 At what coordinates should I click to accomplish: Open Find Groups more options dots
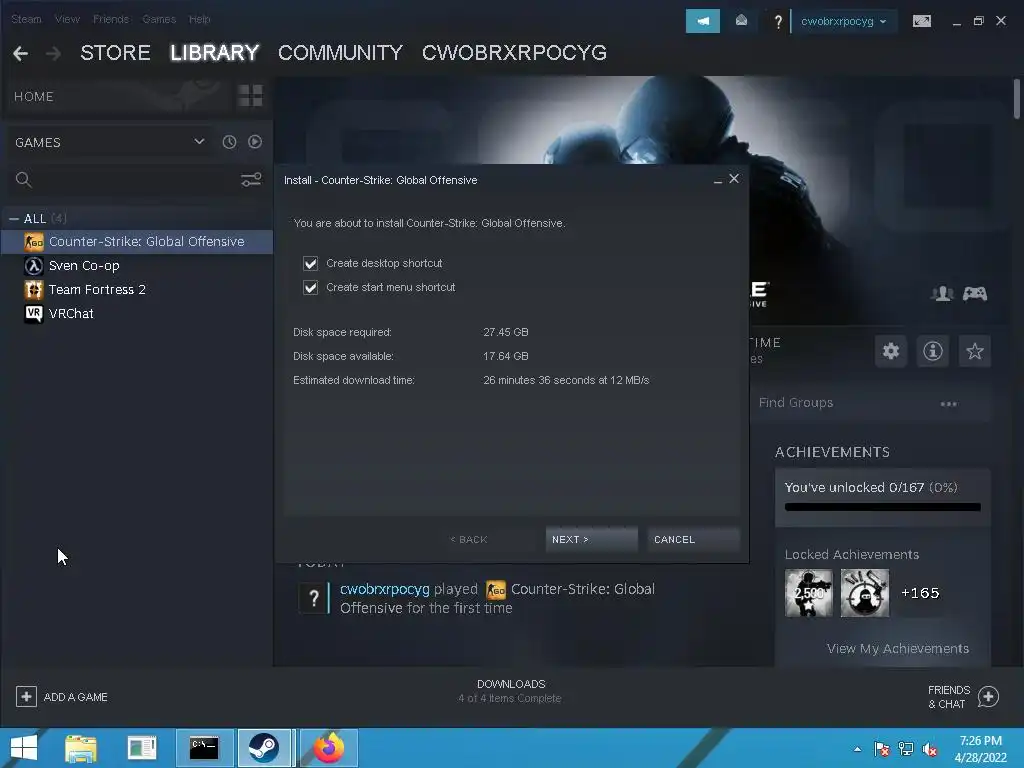click(x=948, y=404)
